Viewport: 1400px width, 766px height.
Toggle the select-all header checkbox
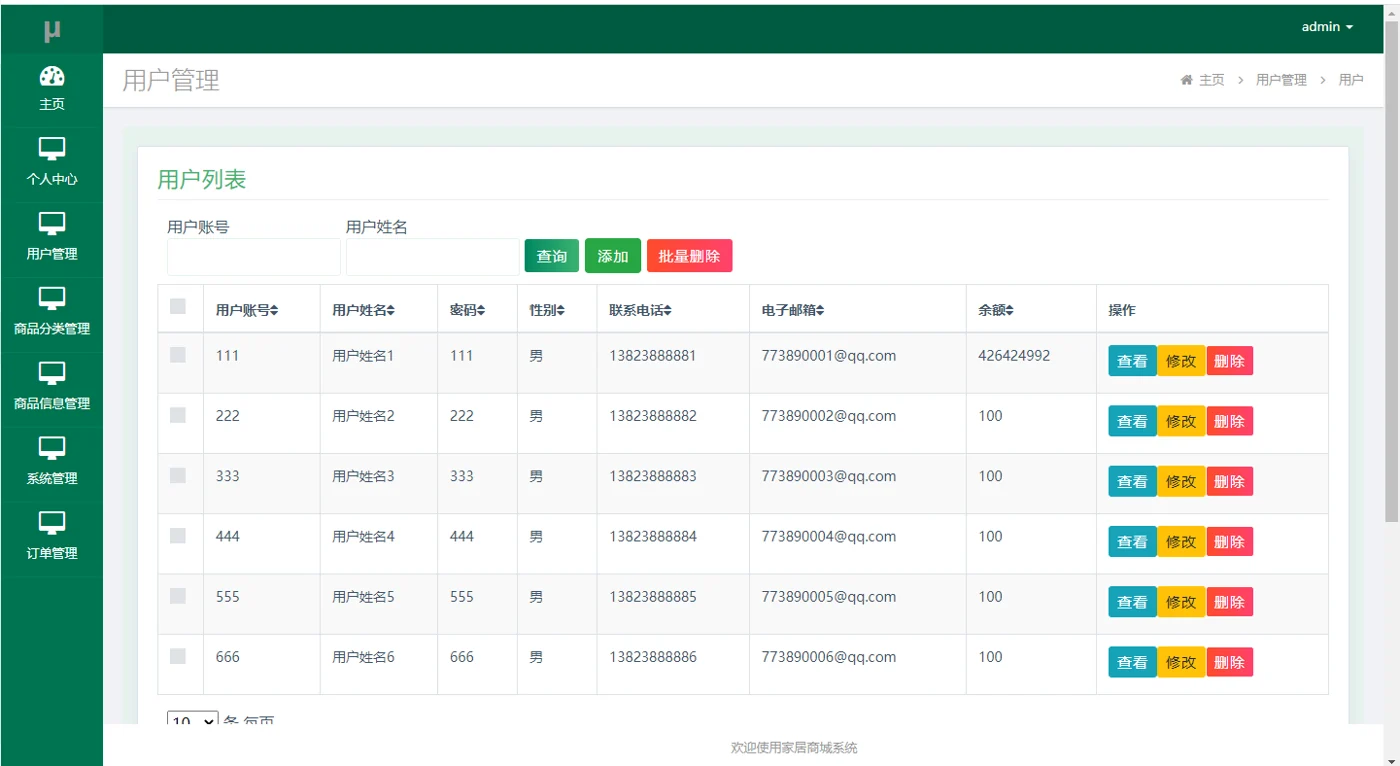(x=178, y=306)
